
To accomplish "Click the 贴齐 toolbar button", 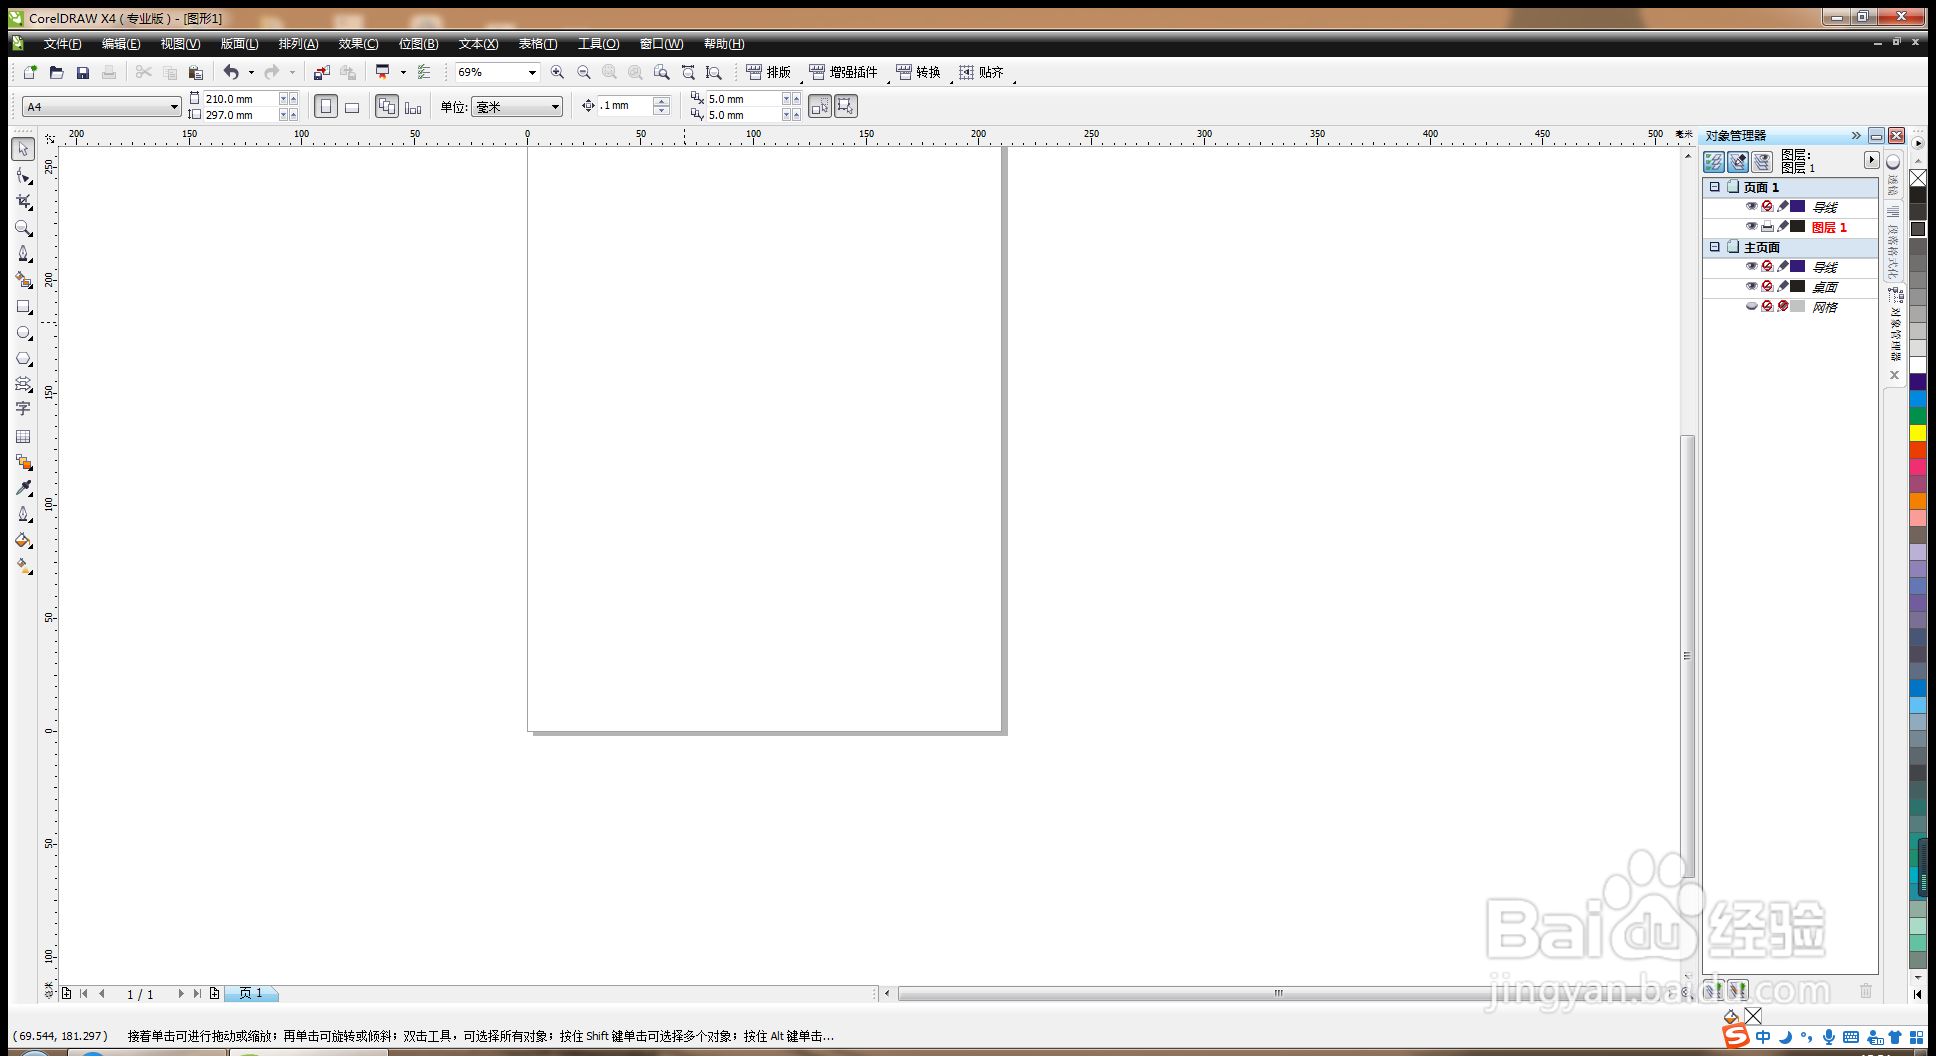I will tap(981, 72).
